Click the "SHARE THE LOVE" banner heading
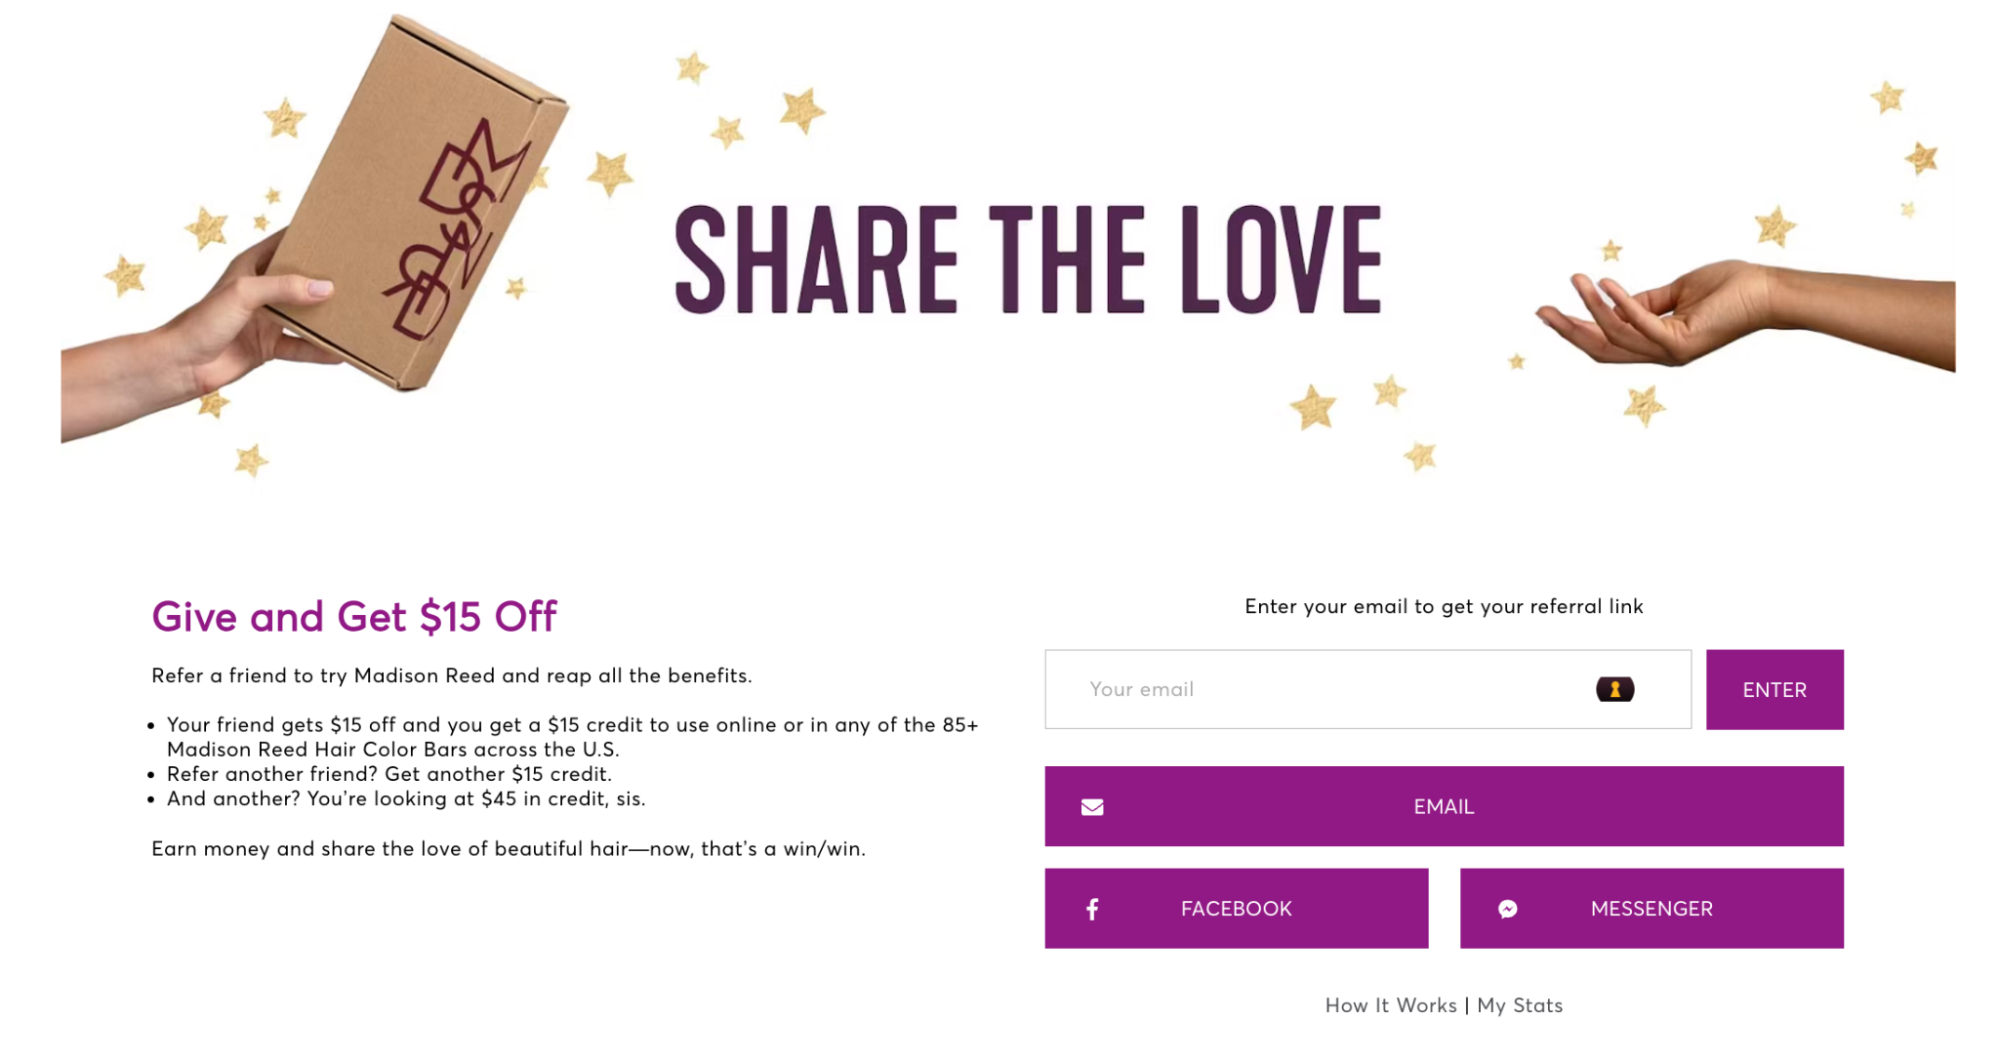 [x=1028, y=260]
